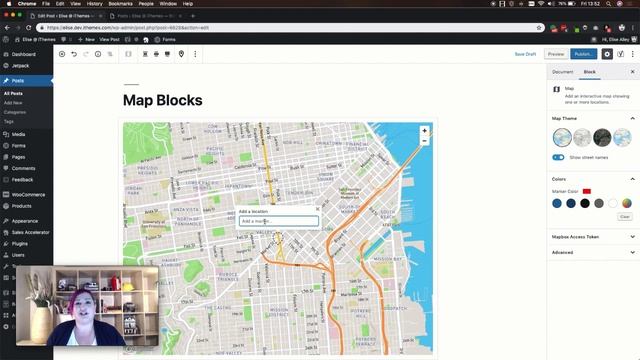Open the Chrome three-dot menu
Image resolution: width=640 pixels, height=360 pixels.
pyautogui.click(x=633, y=28)
